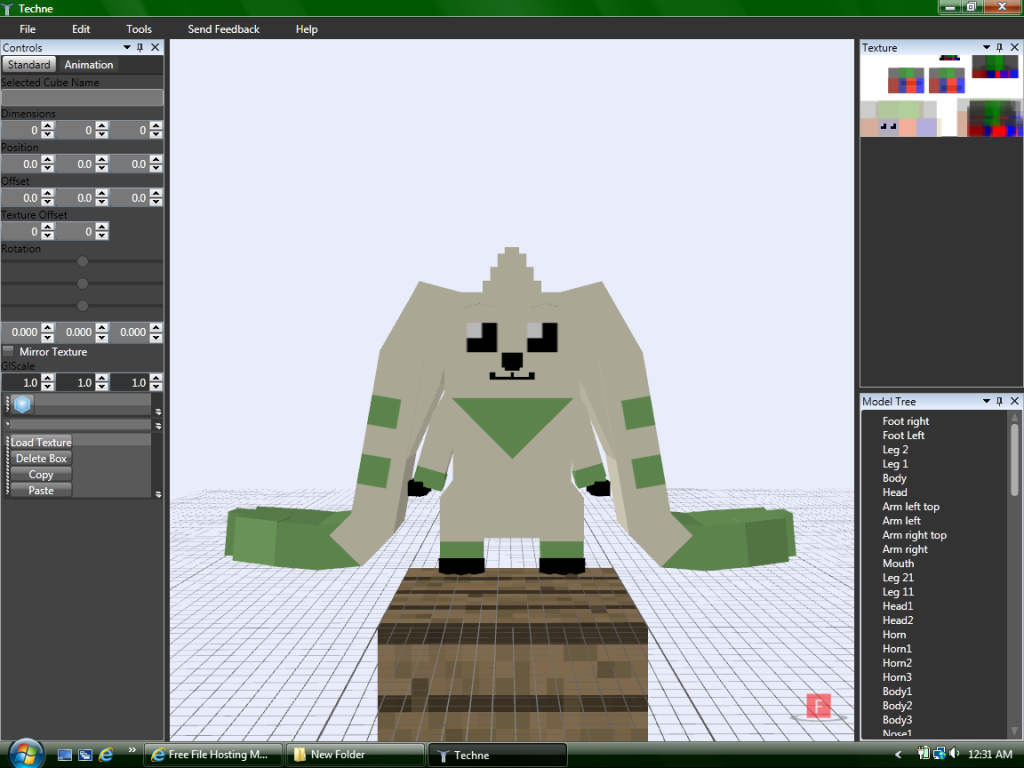The height and width of the screenshot is (768, 1024).
Task: Open the Texture panel options dropdown arrow
Action: click(986, 48)
